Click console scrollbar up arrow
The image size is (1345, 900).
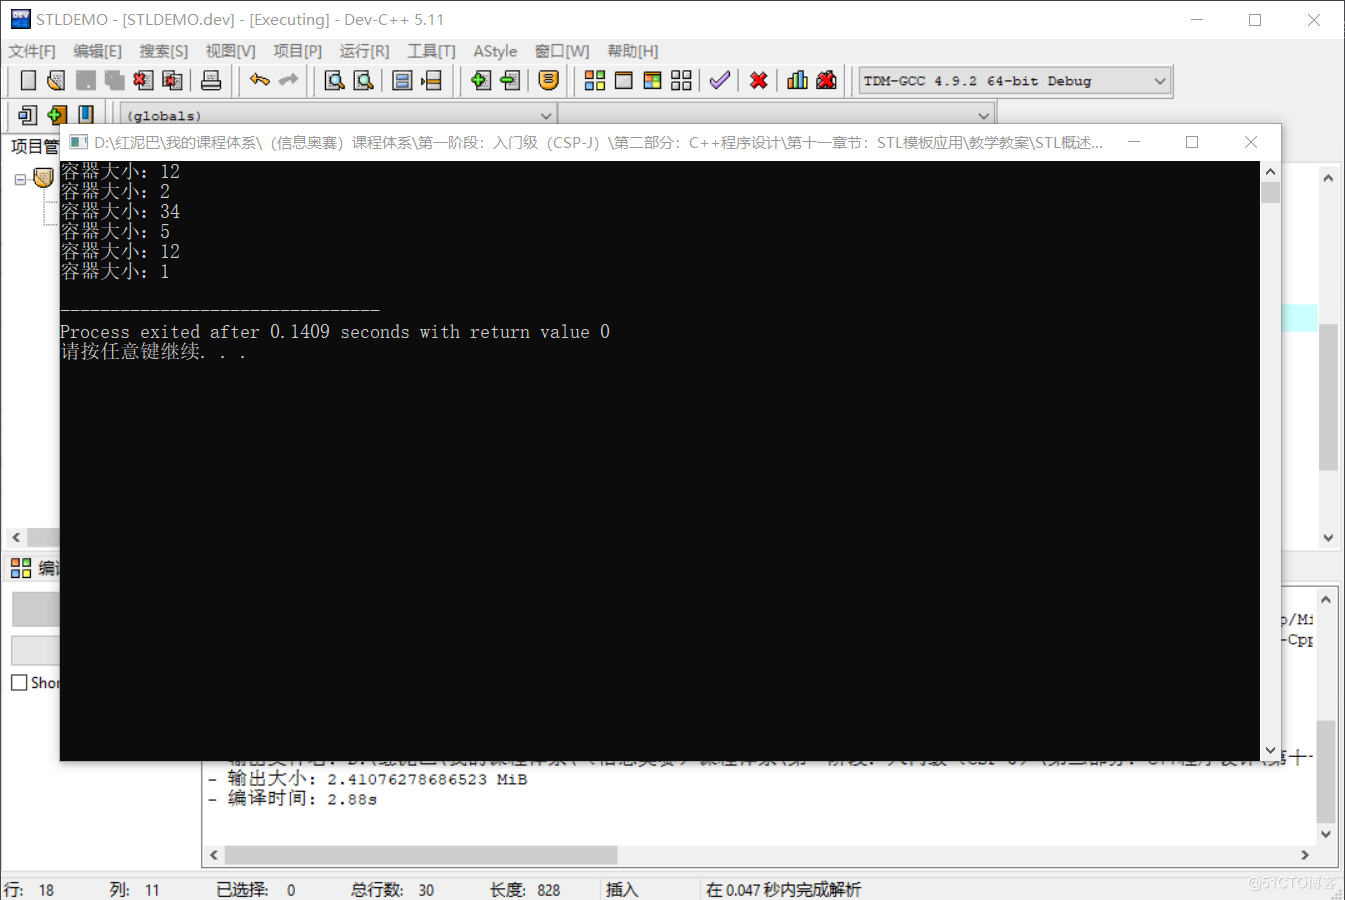pyautogui.click(x=1271, y=171)
